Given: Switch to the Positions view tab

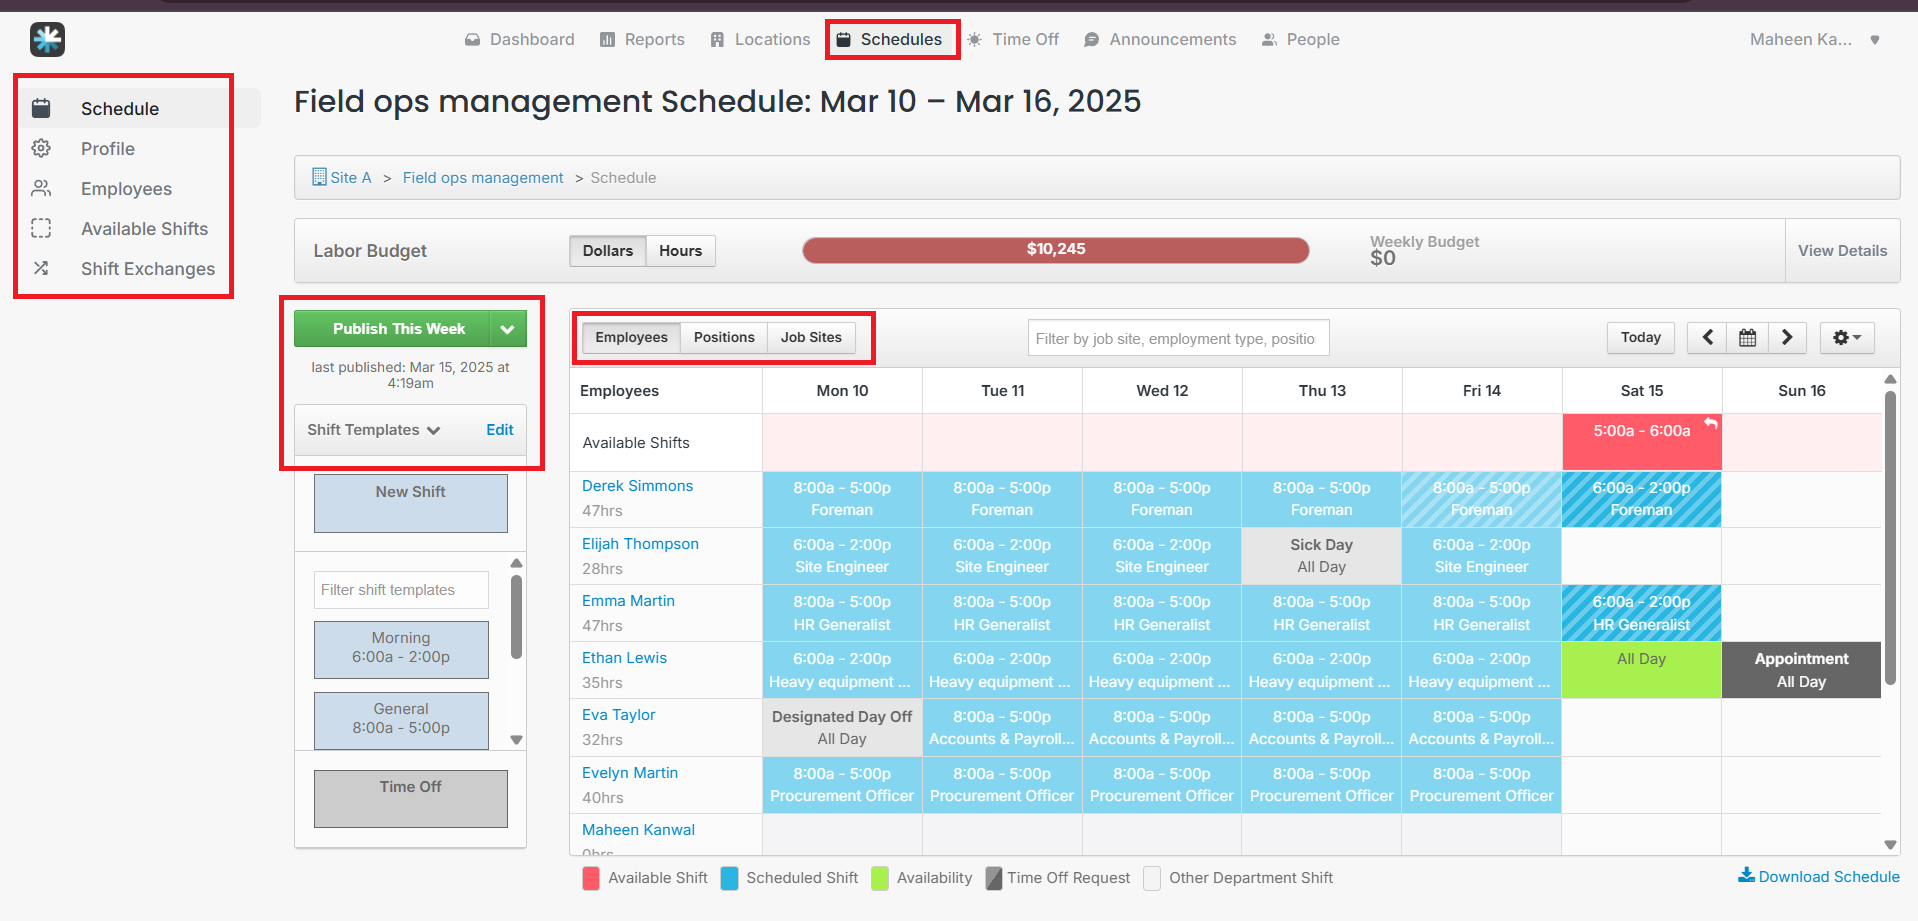Looking at the screenshot, I should coord(724,338).
